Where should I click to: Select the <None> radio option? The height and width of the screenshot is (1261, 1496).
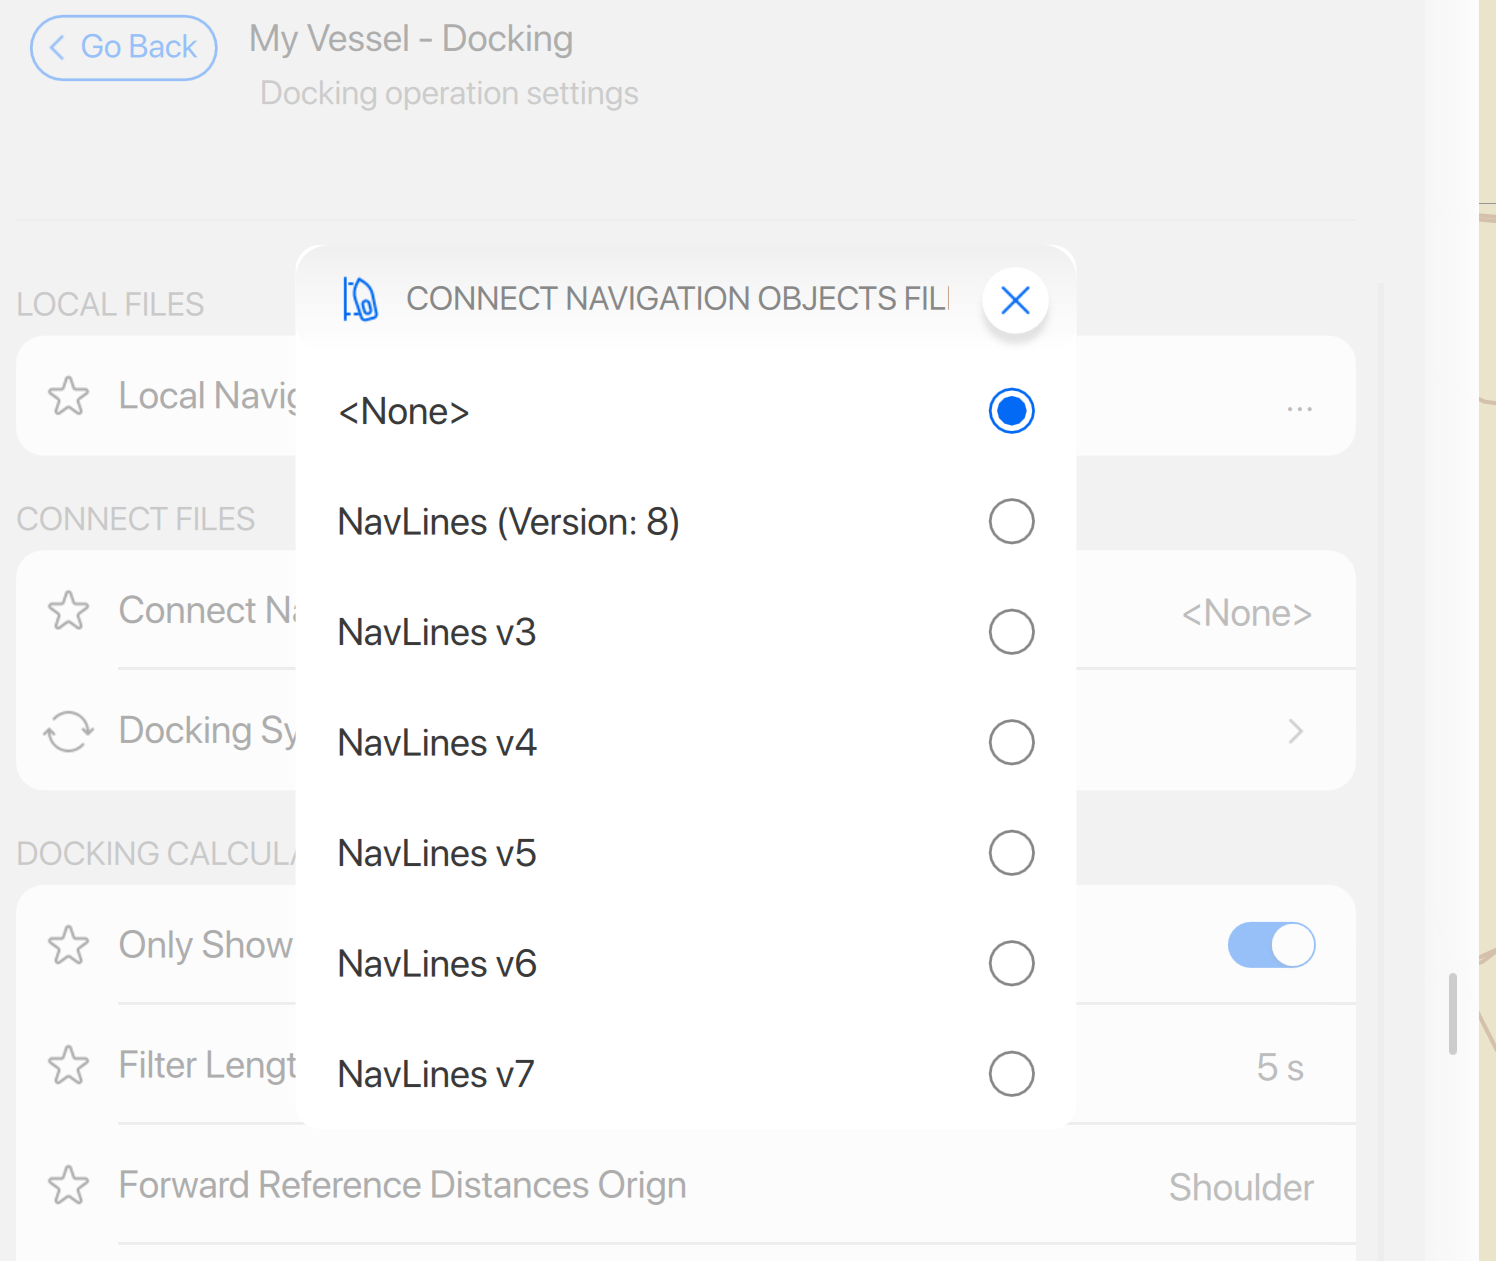[1011, 411]
